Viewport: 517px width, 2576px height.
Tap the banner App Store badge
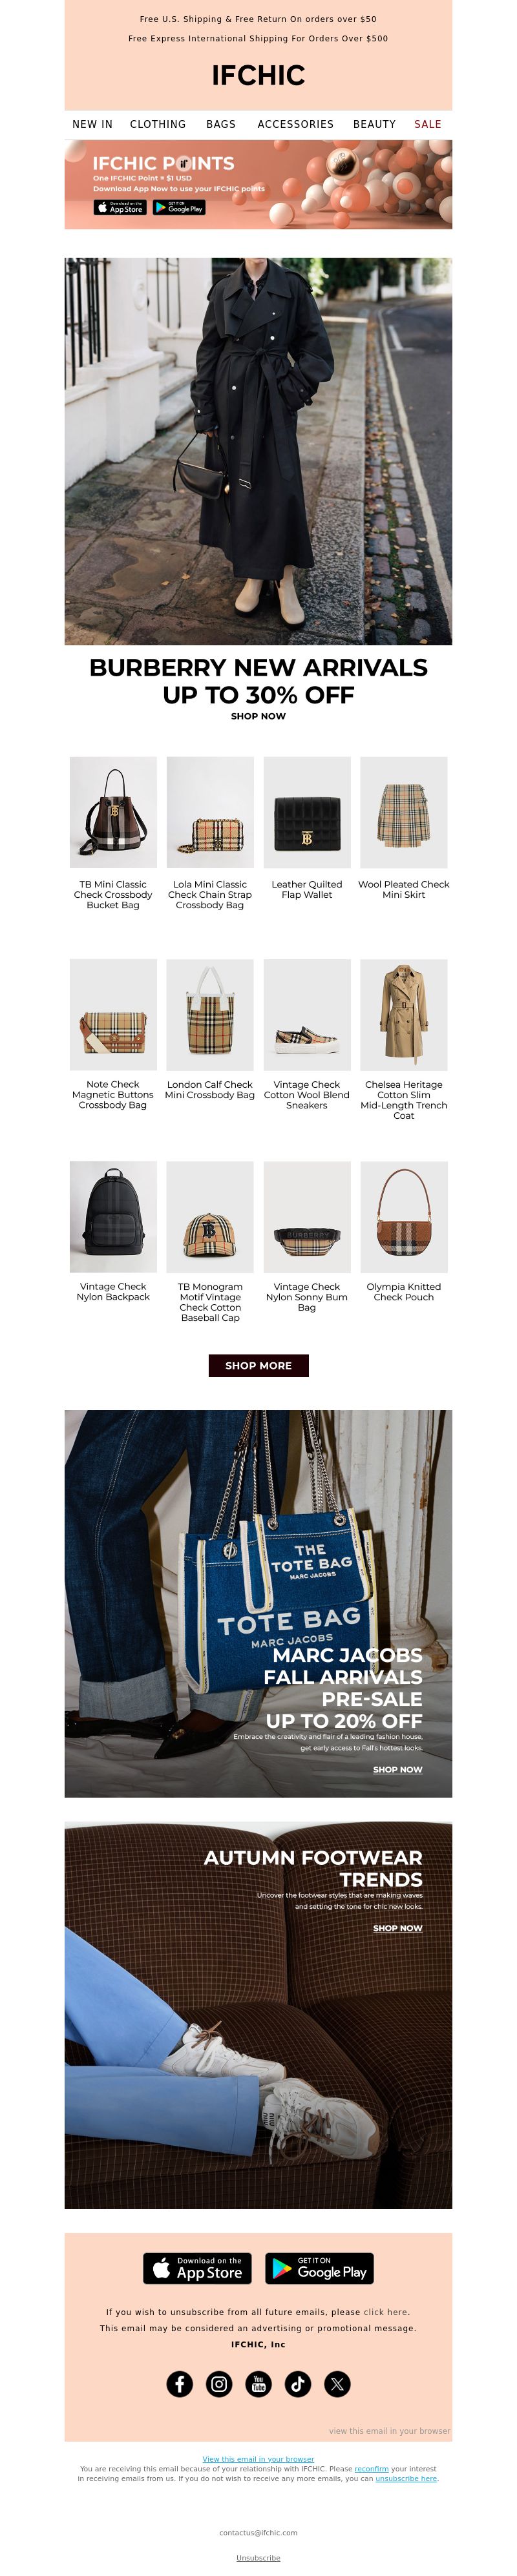(120, 207)
